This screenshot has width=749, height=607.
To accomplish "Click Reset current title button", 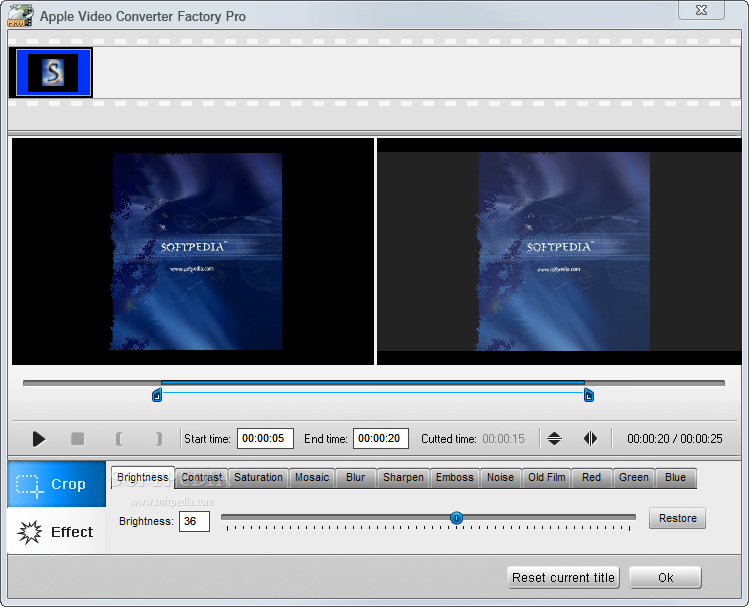I will pyautogui.click(x=563, y=578).
